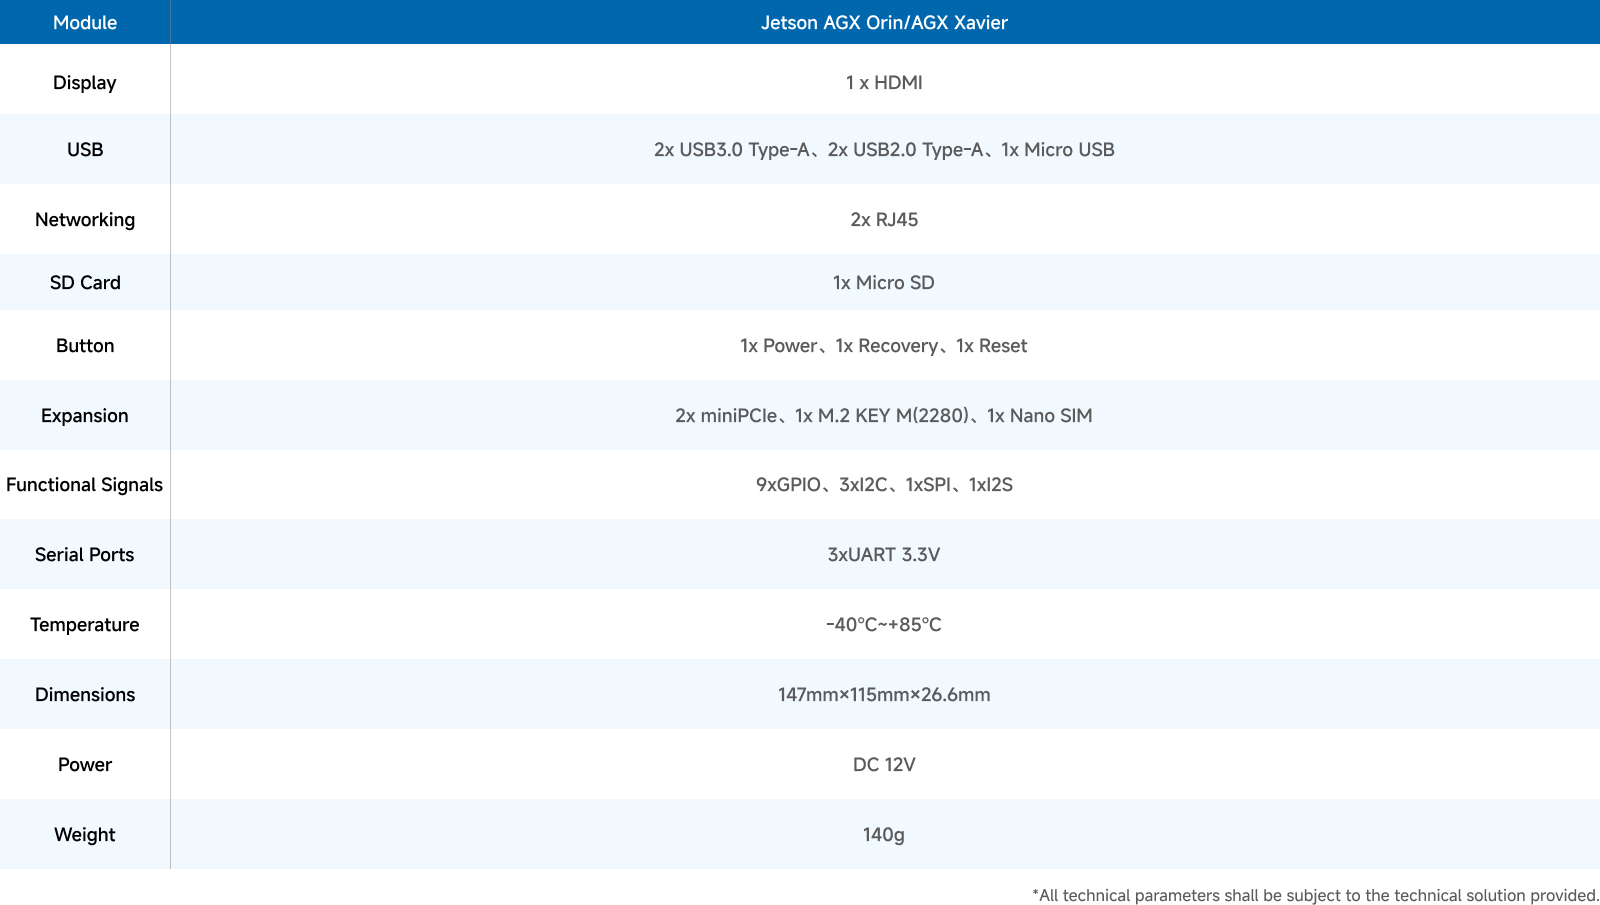Click the "SD Card" row label
Image resolution: width=1600 pixels, height=905 pixels.
coord(85,283)
